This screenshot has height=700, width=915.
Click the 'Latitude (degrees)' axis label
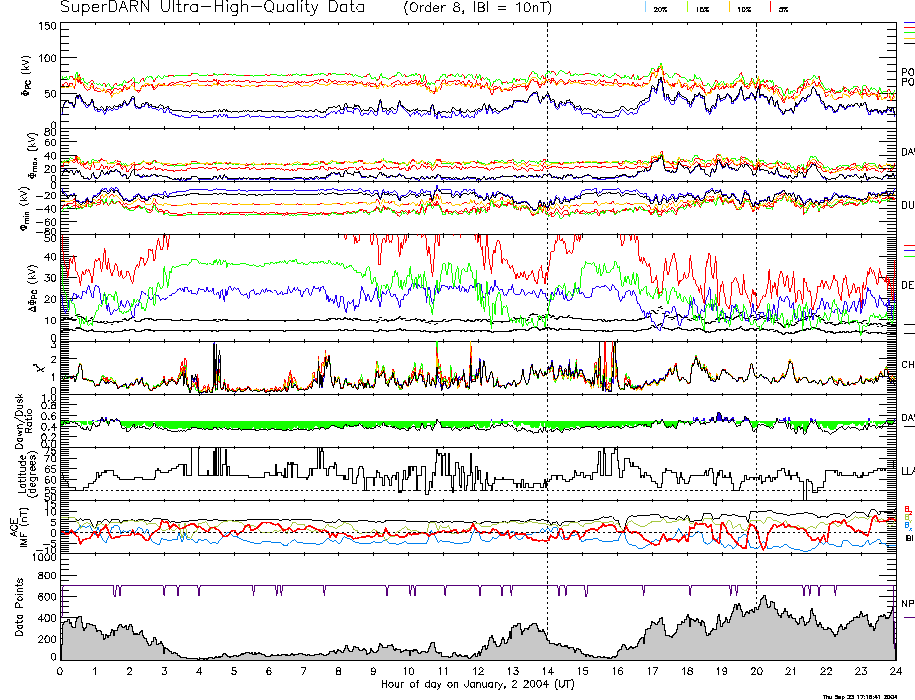point(28,474)
